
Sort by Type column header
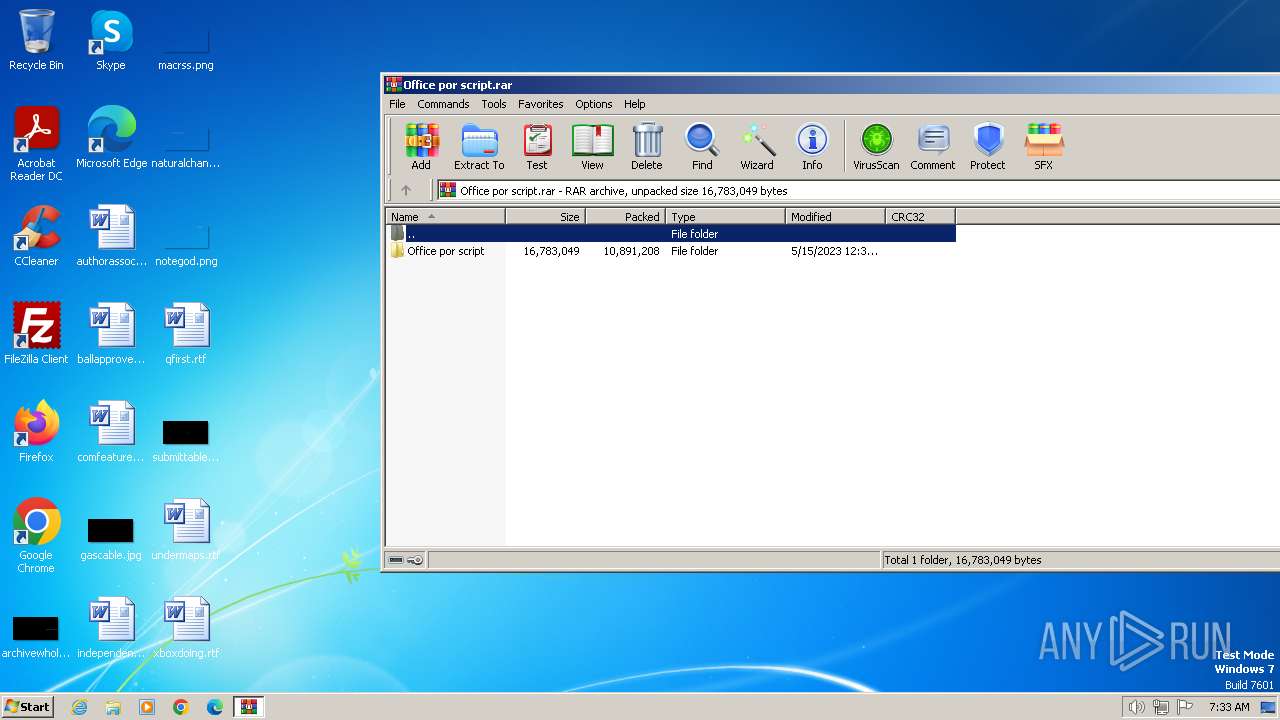(725, 216)
